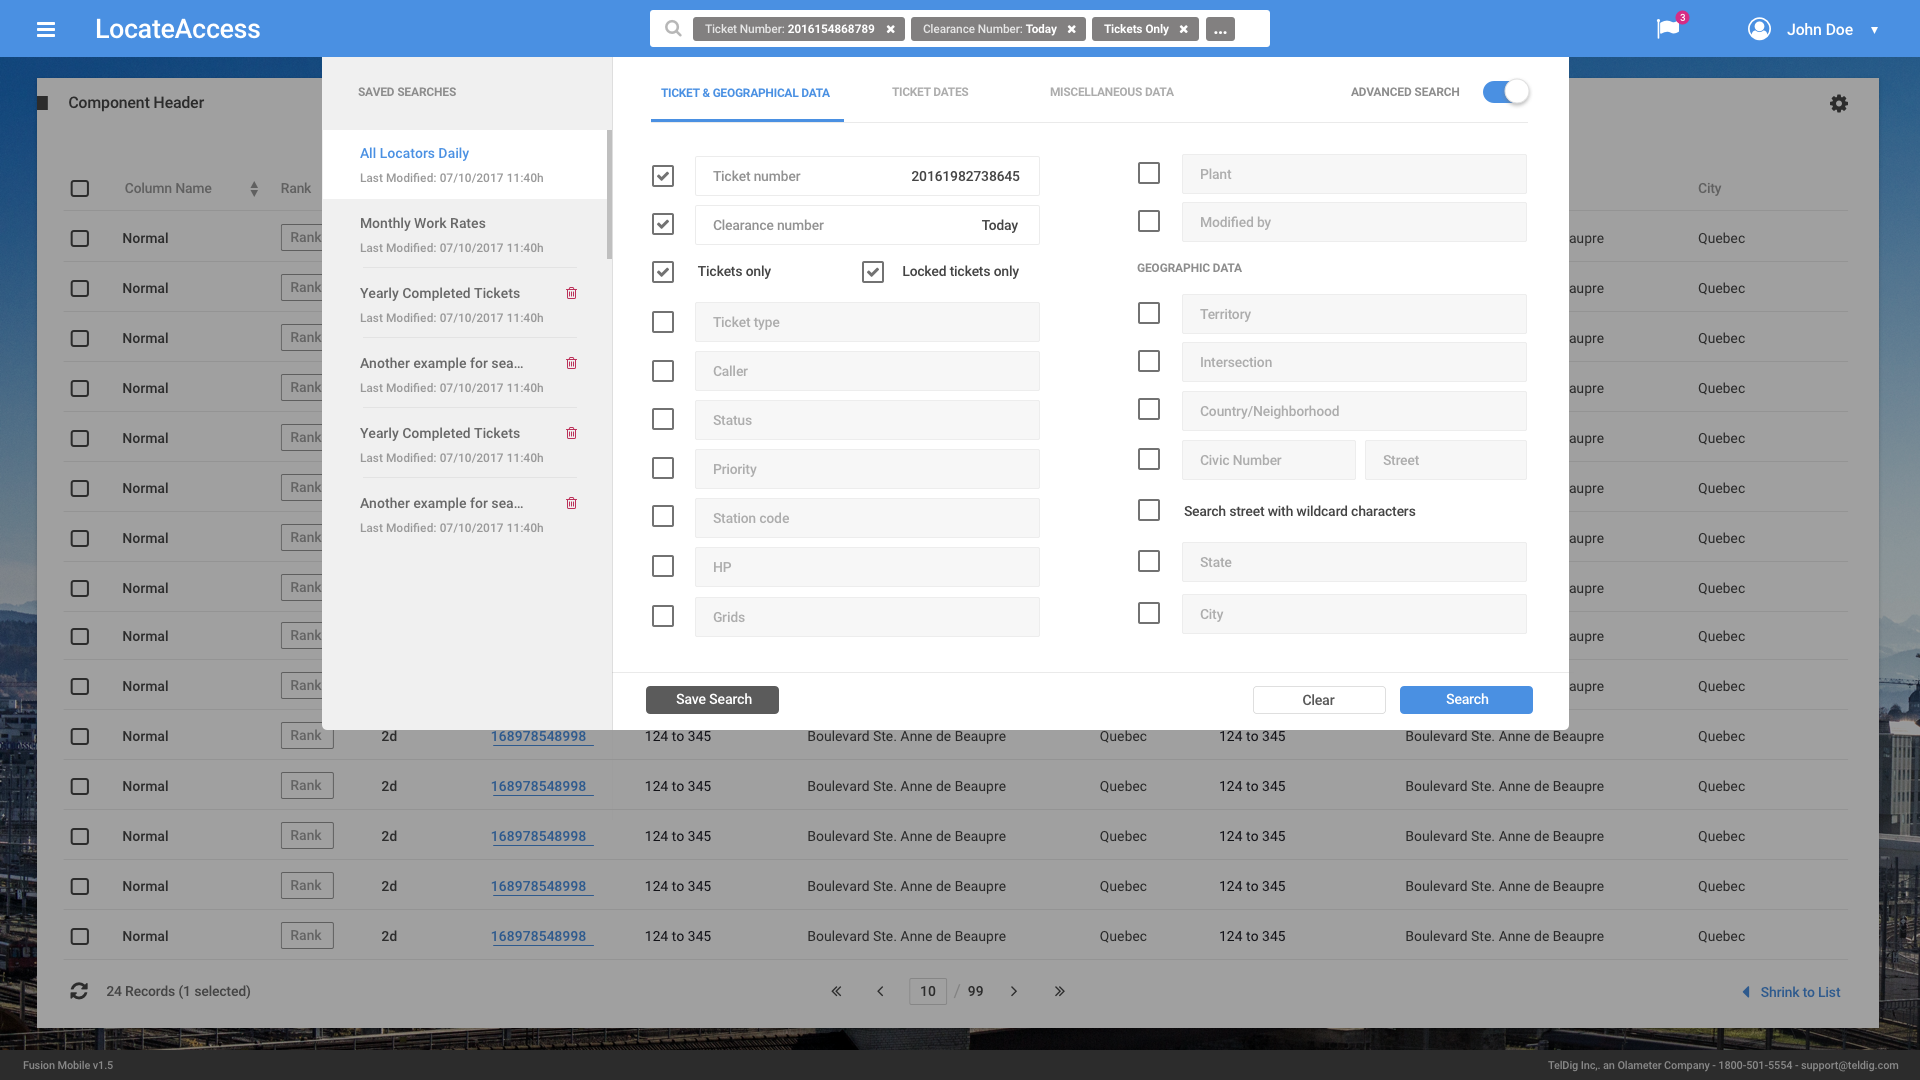The height and width of the screenshot is (1080, 1920).
Task: Switch to the Ticket Dates tab
Action: (930, 92)
